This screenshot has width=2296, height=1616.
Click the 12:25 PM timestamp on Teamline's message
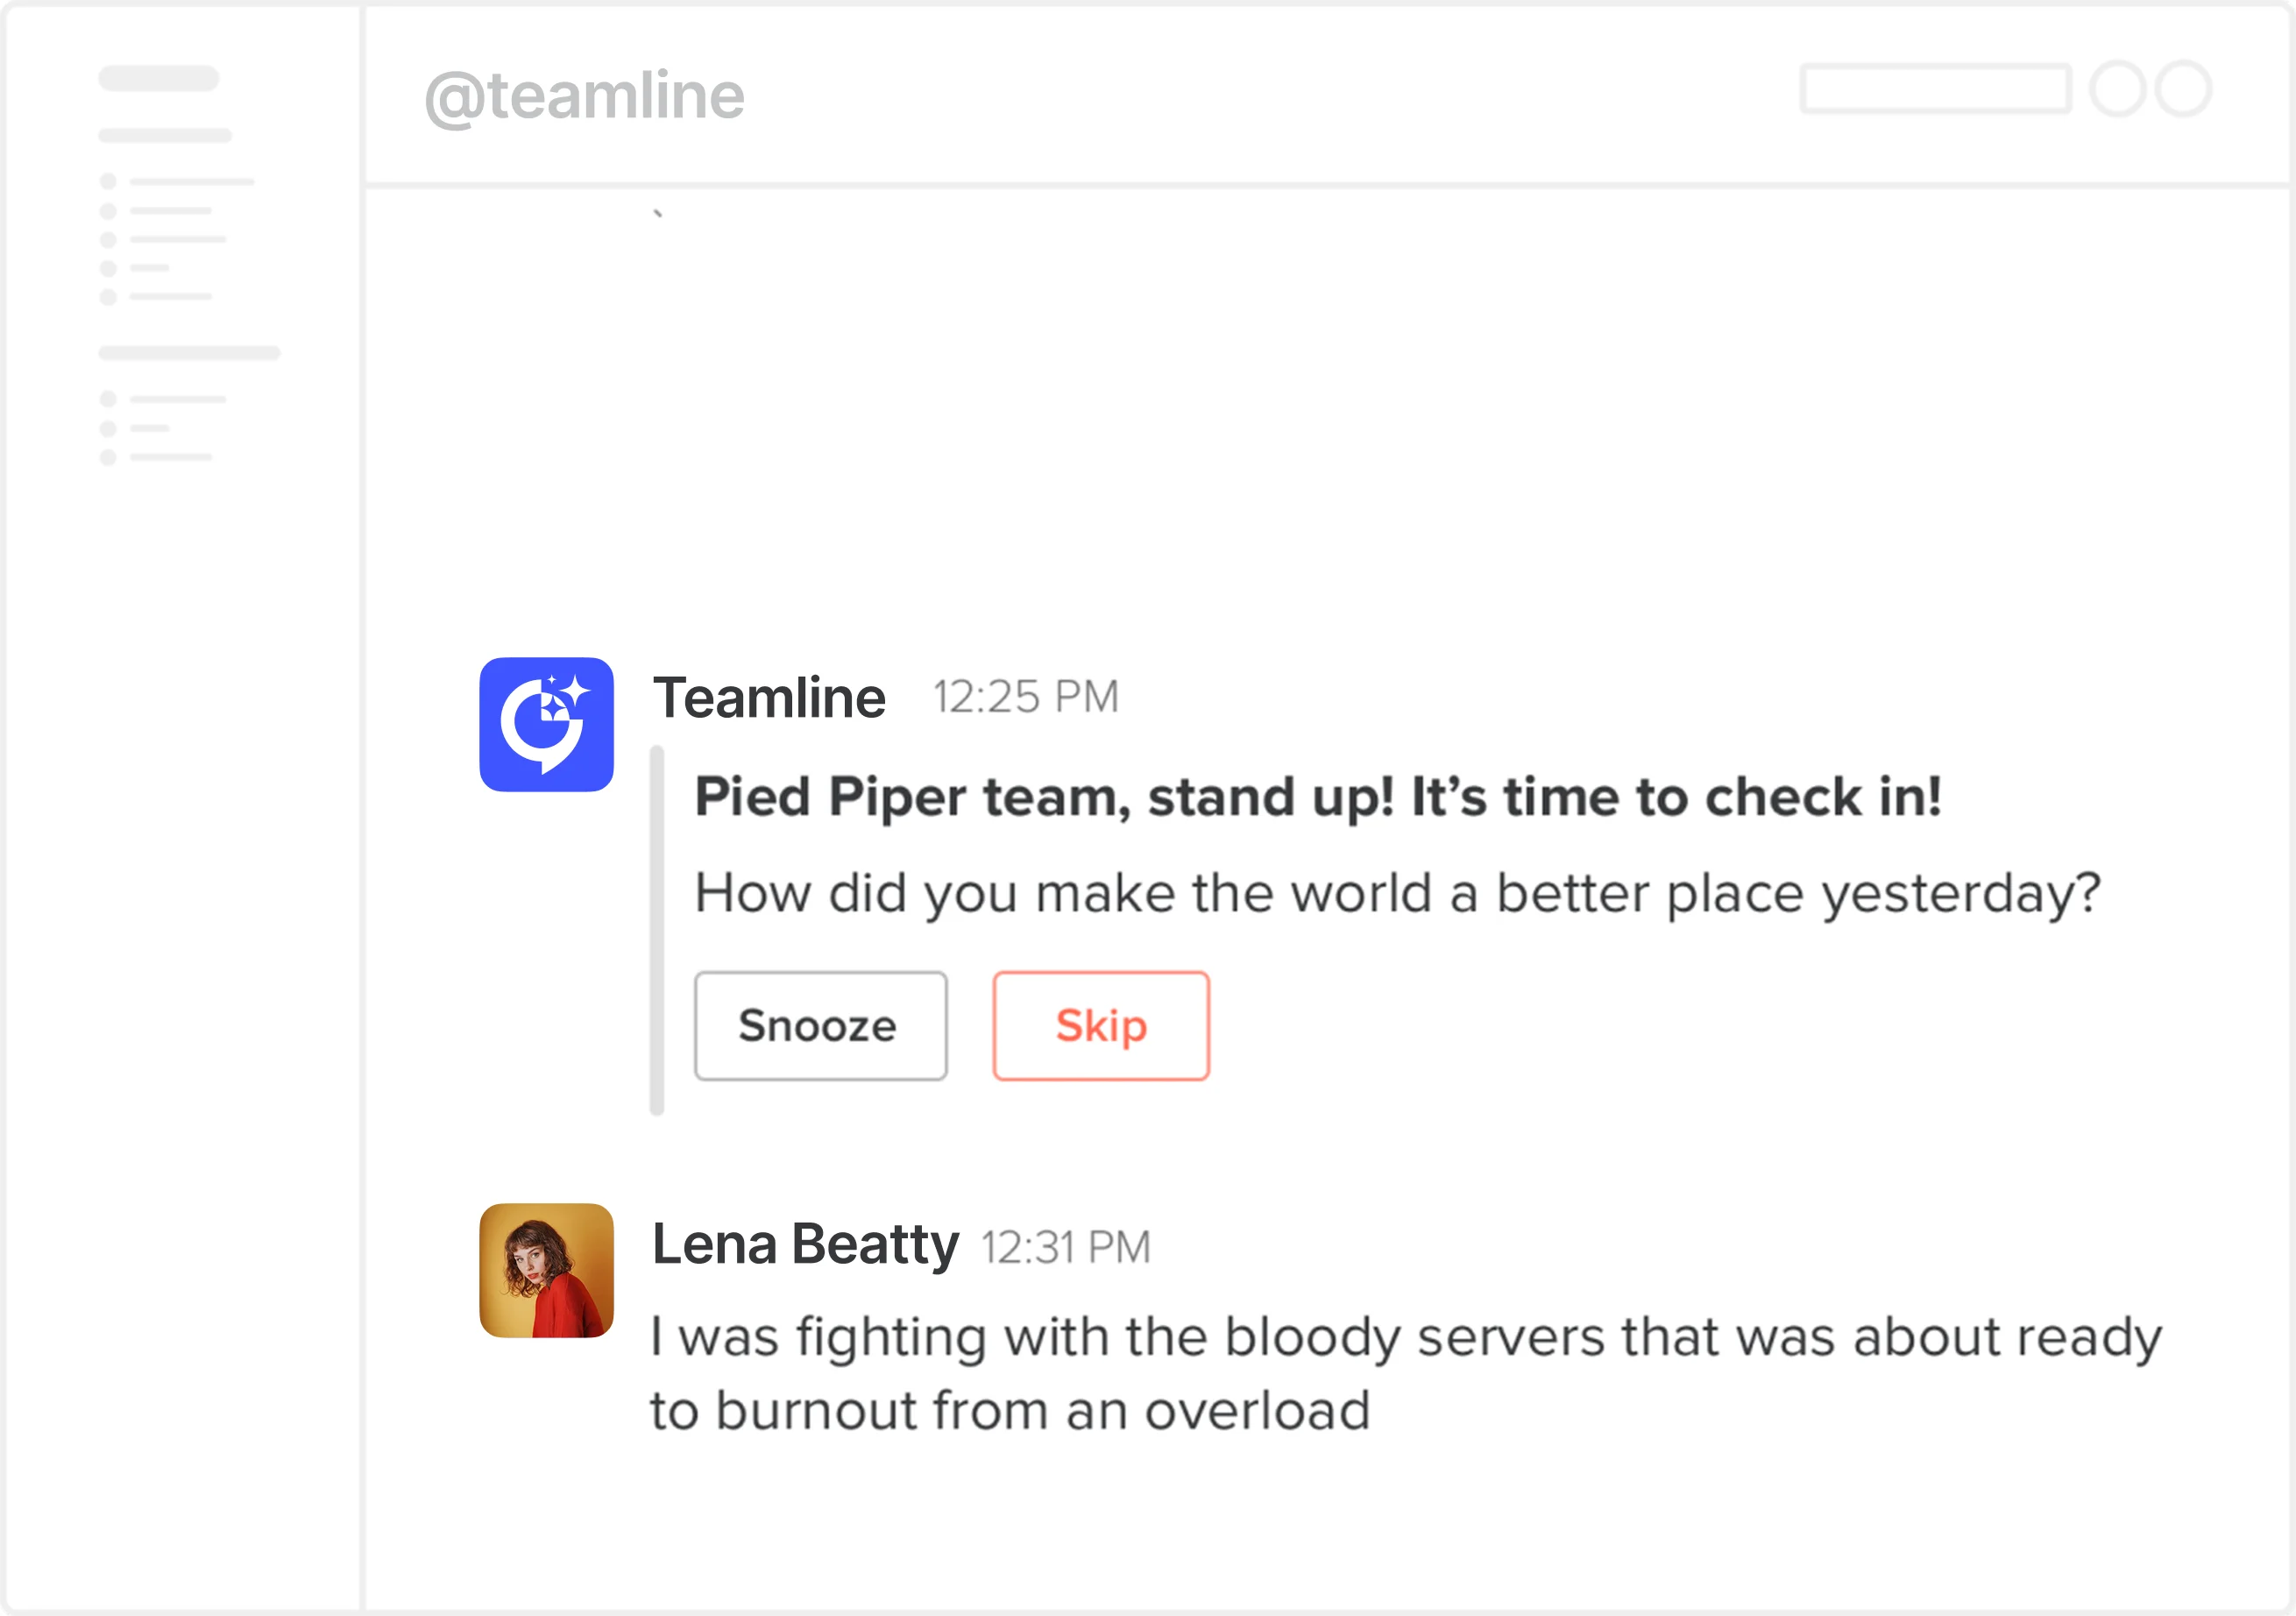click(x=1024, y=695)
